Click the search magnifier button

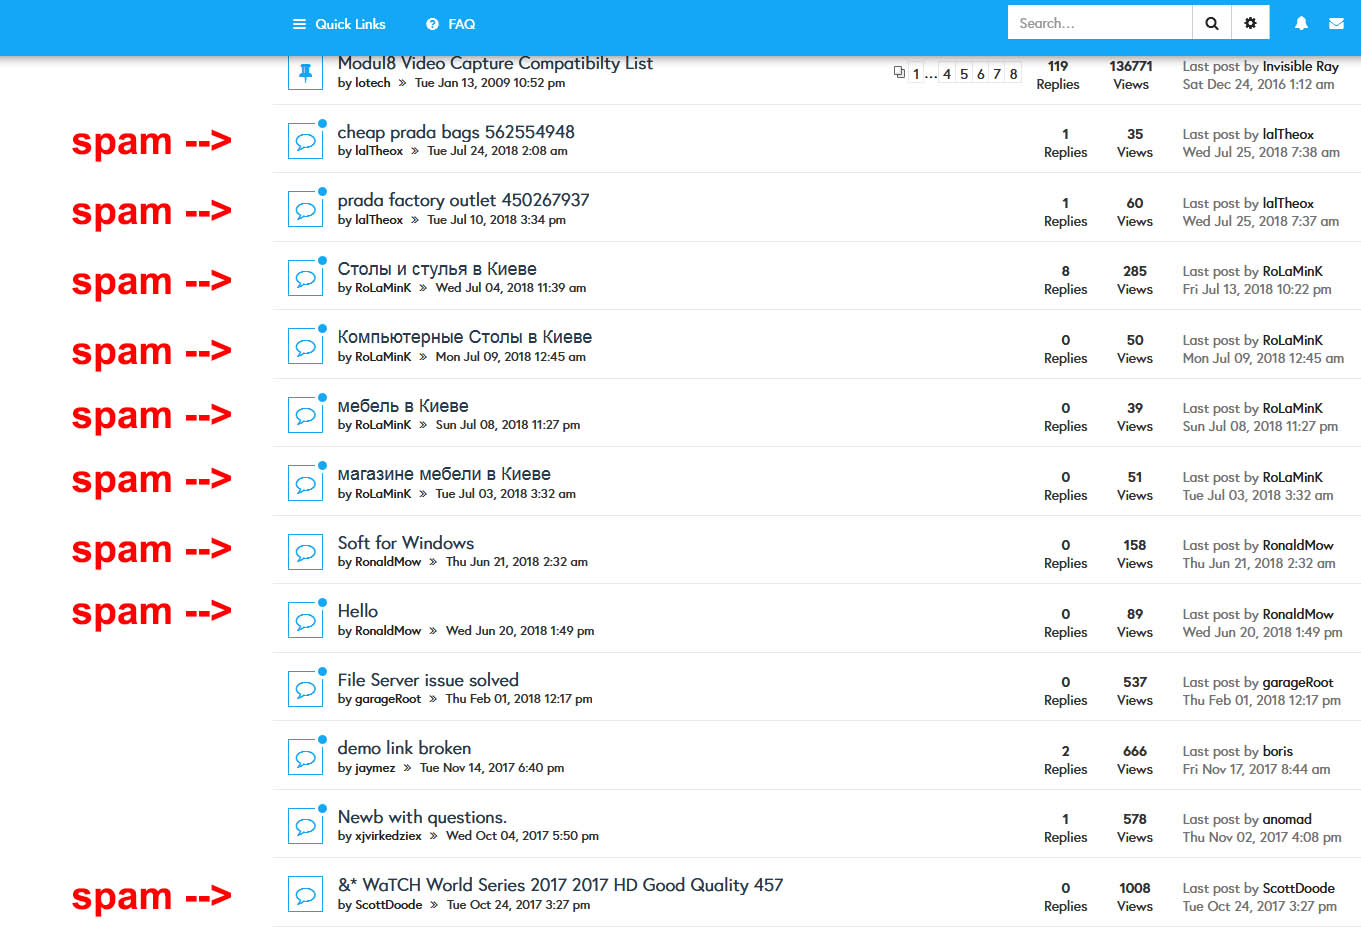click(x=1211, y=23)
